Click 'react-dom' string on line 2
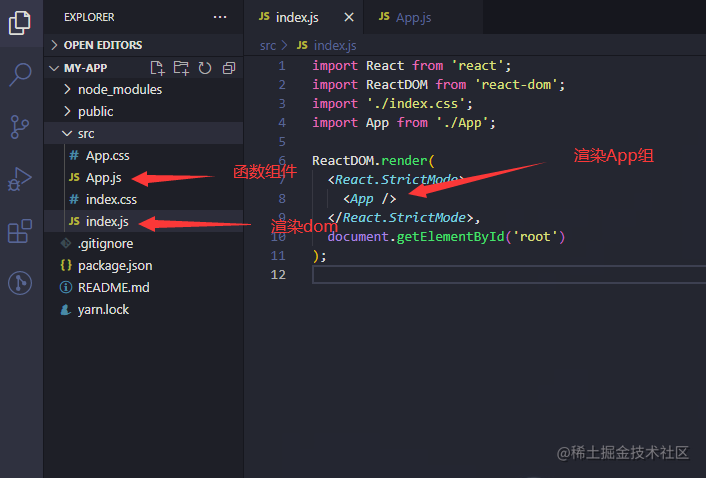The width and height of the screenshot is (706, 478). [516, 85]
